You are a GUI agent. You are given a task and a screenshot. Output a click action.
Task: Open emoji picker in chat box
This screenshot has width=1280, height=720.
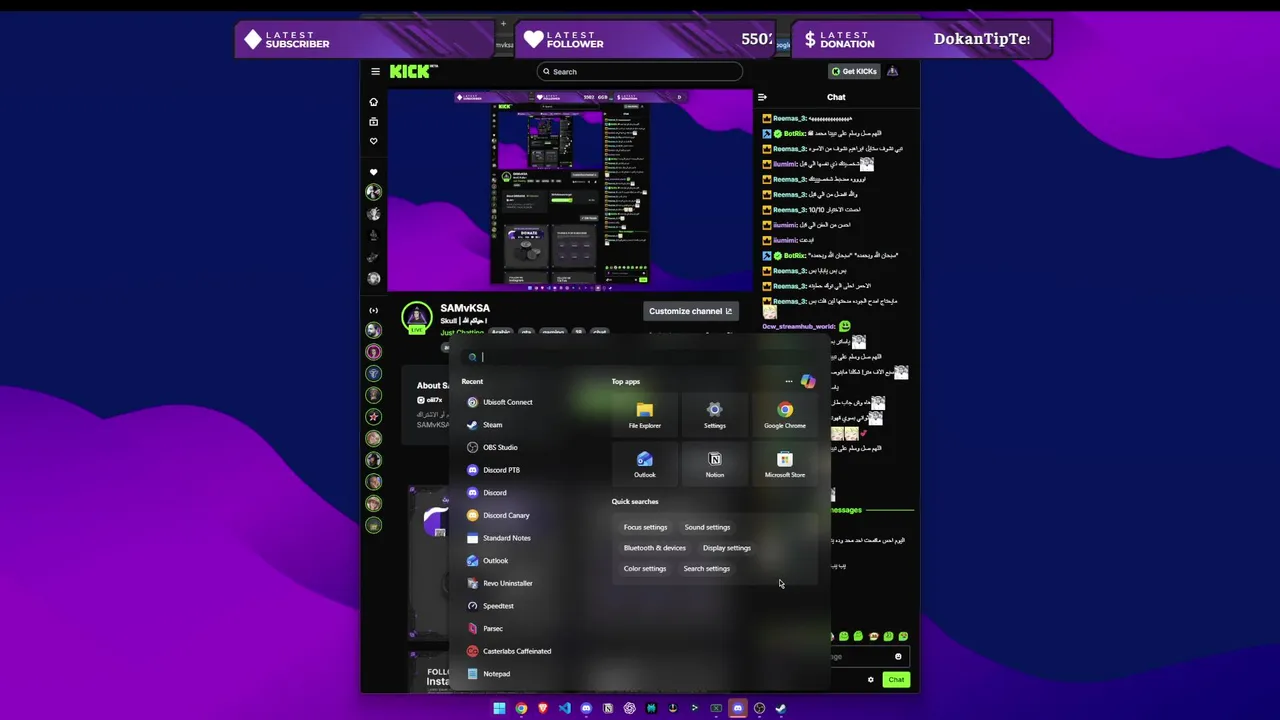pyautogui.click(x=898, y=657)
